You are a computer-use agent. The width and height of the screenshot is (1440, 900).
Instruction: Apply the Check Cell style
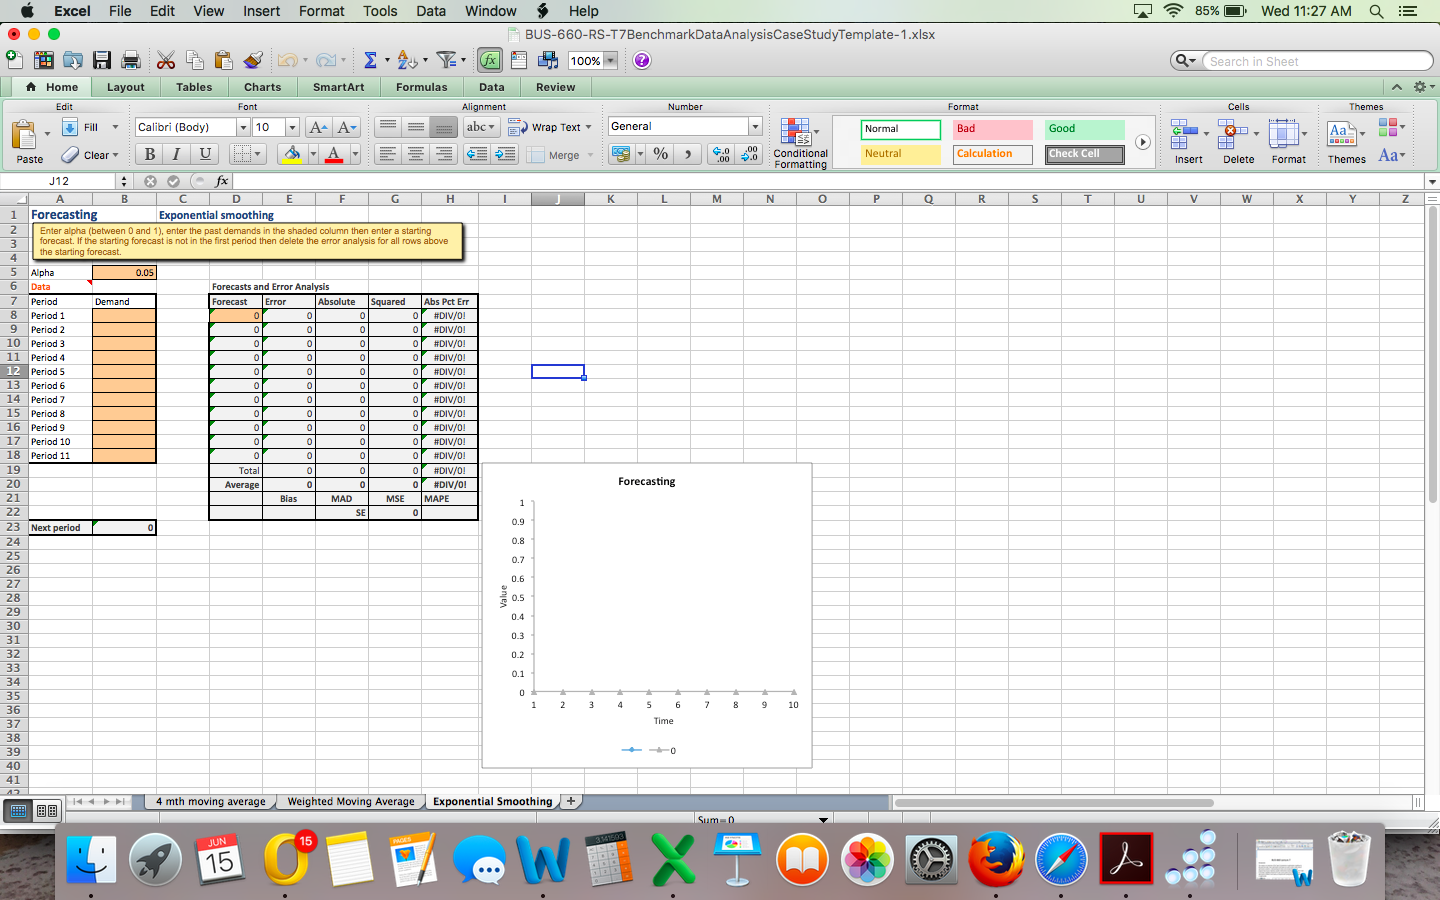1085,154
